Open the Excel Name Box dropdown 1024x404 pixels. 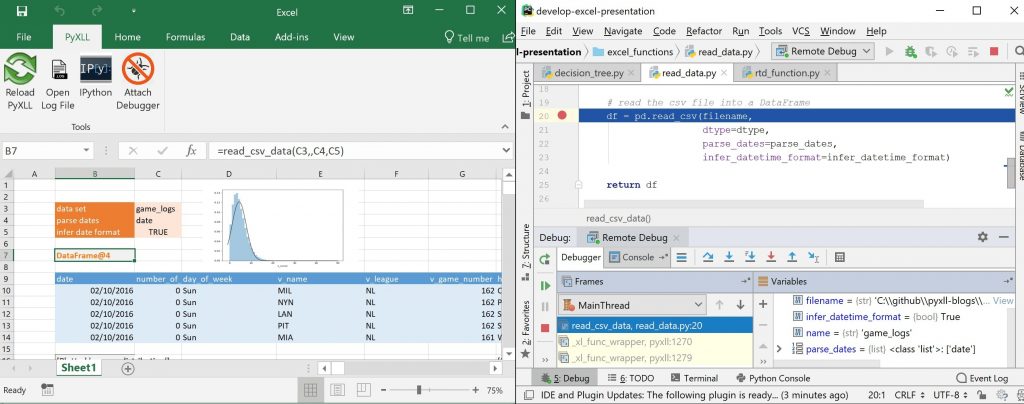pyautogui.click(x=86, y=151)
